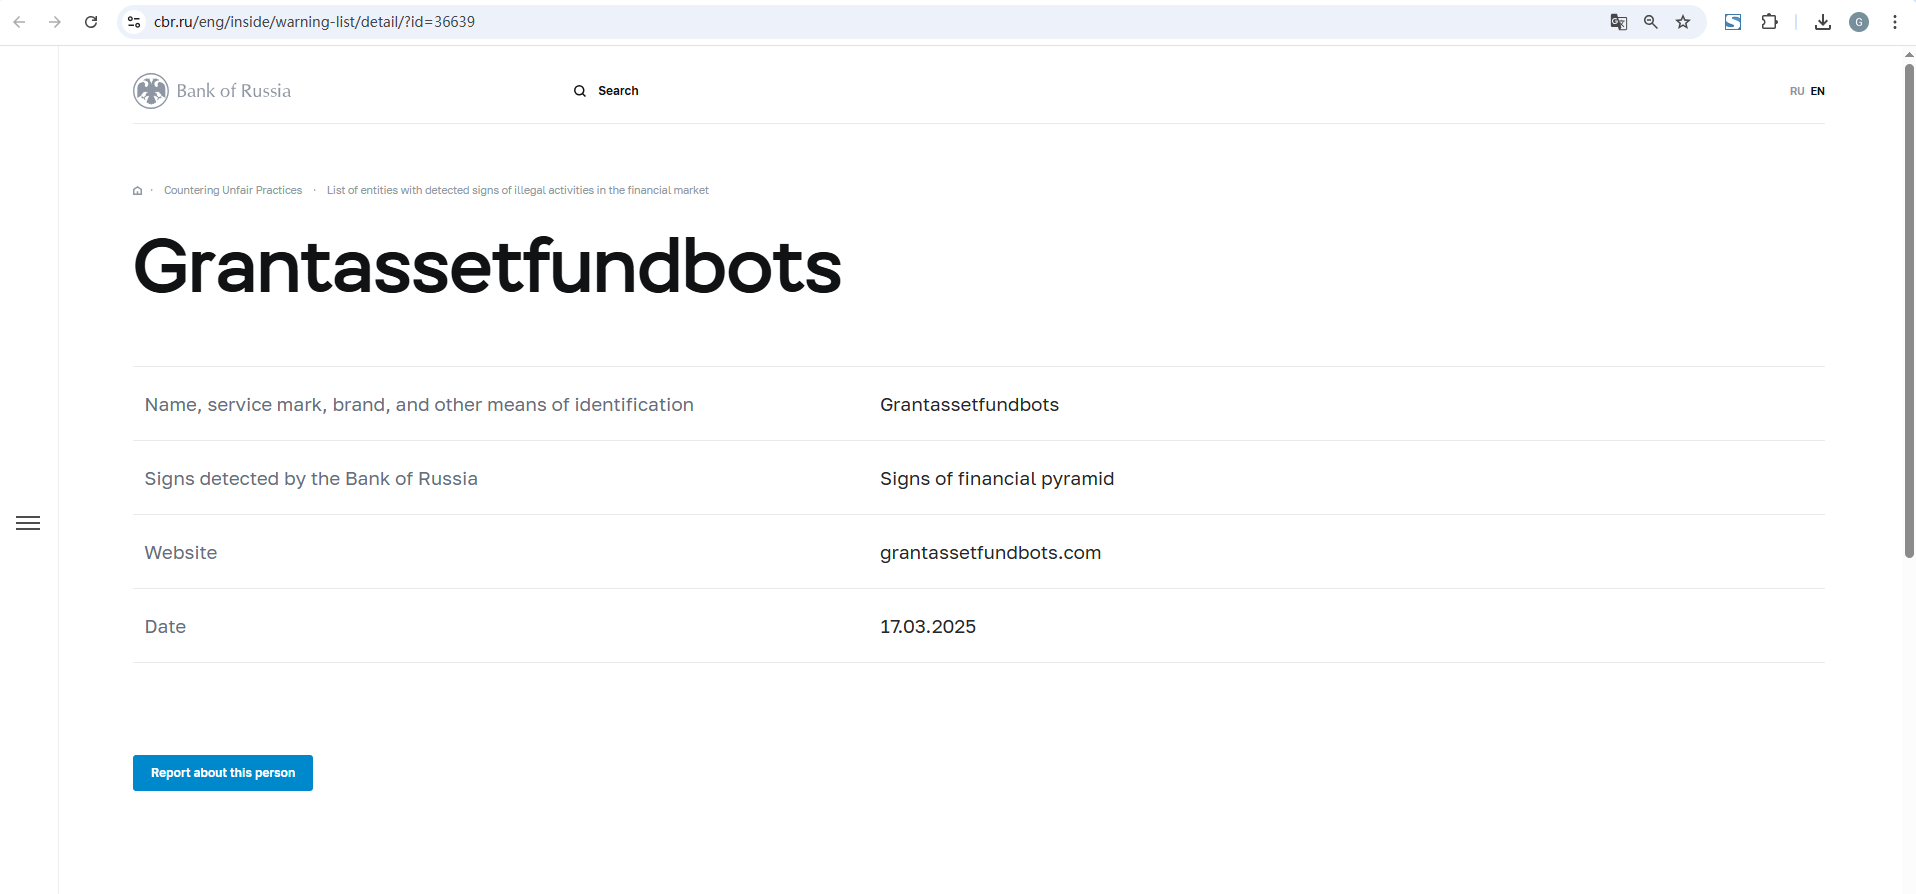Viewport: 1916px width, 894px height.
Task: Open the browser extensions puzzle icon
Action: (1769, 22)
